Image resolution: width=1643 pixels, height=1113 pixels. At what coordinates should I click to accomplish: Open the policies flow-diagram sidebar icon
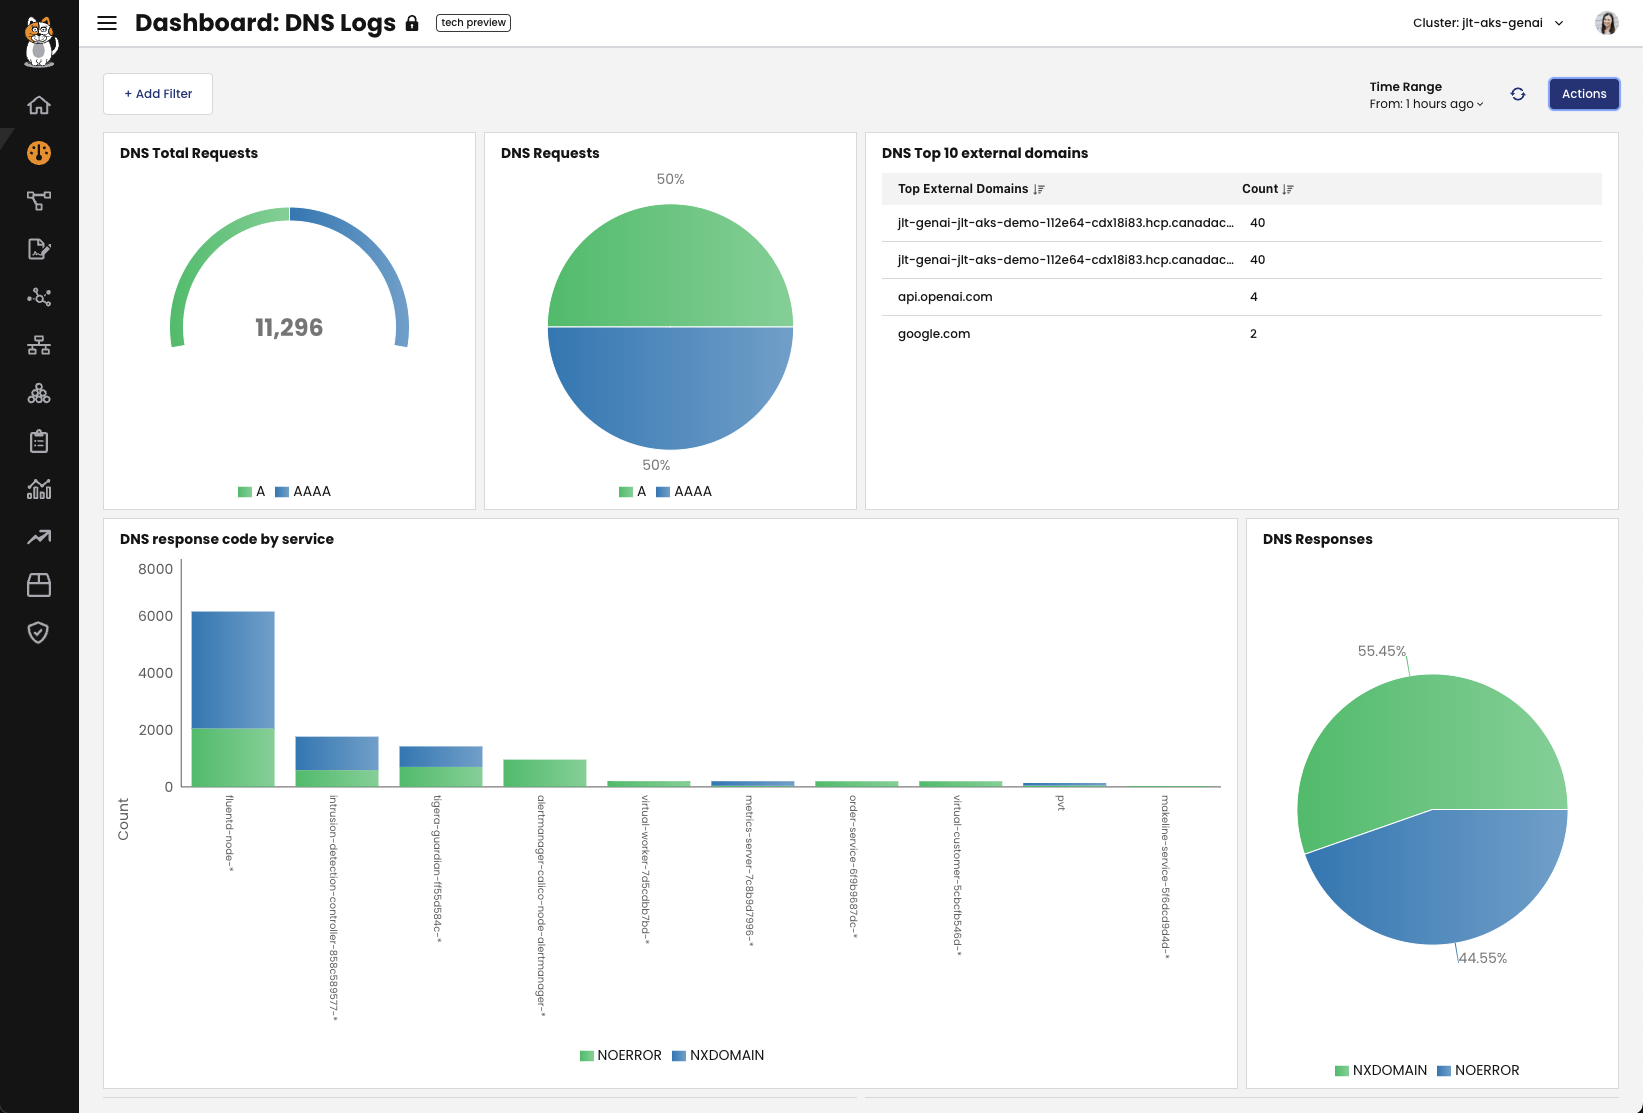pos(39,201)
